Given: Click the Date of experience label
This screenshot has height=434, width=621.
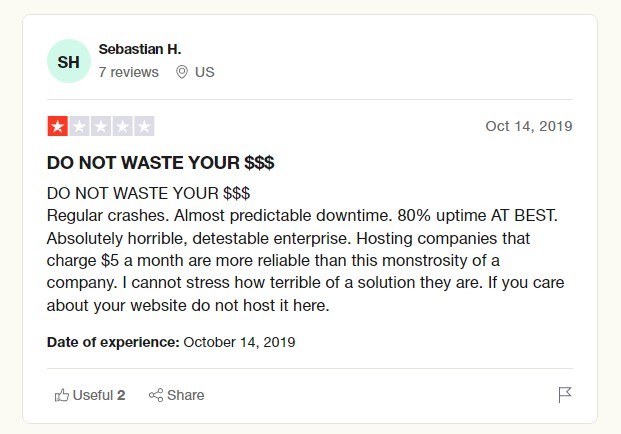Looking at the screenshot, I should click(113, 342).
